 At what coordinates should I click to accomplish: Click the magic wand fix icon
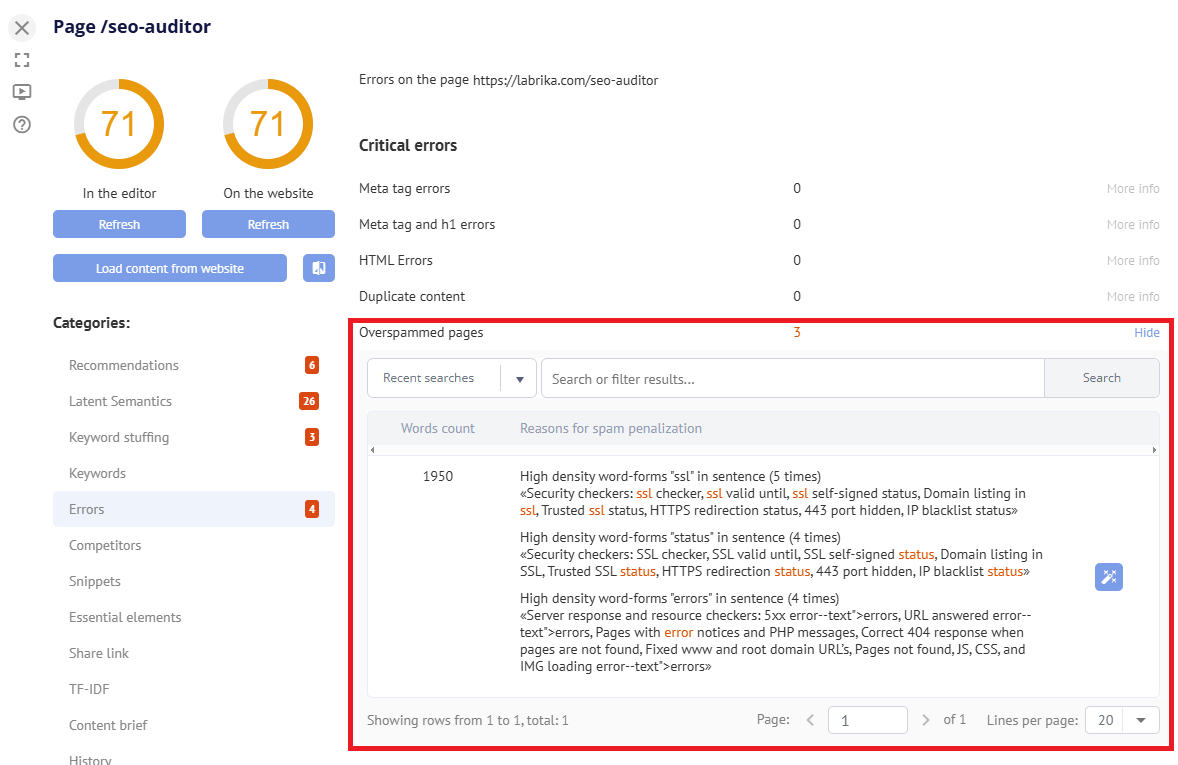coord(1108,577)
